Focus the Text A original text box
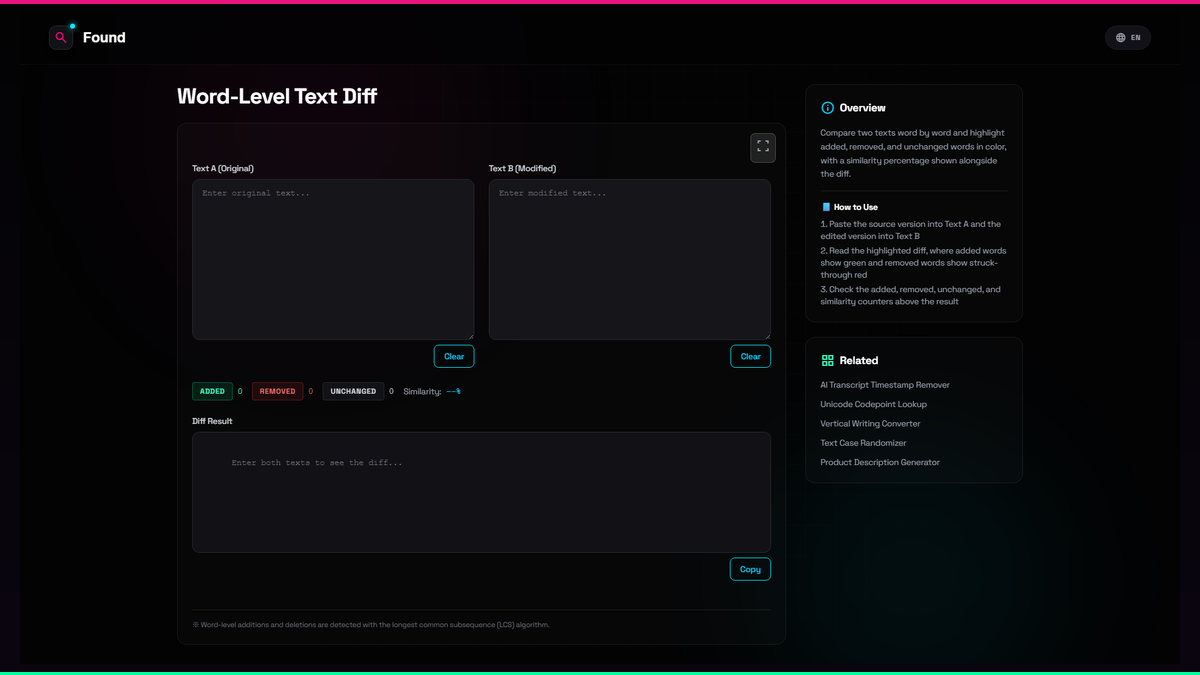This screenshot has width=1200, height=675. (333, 259)
